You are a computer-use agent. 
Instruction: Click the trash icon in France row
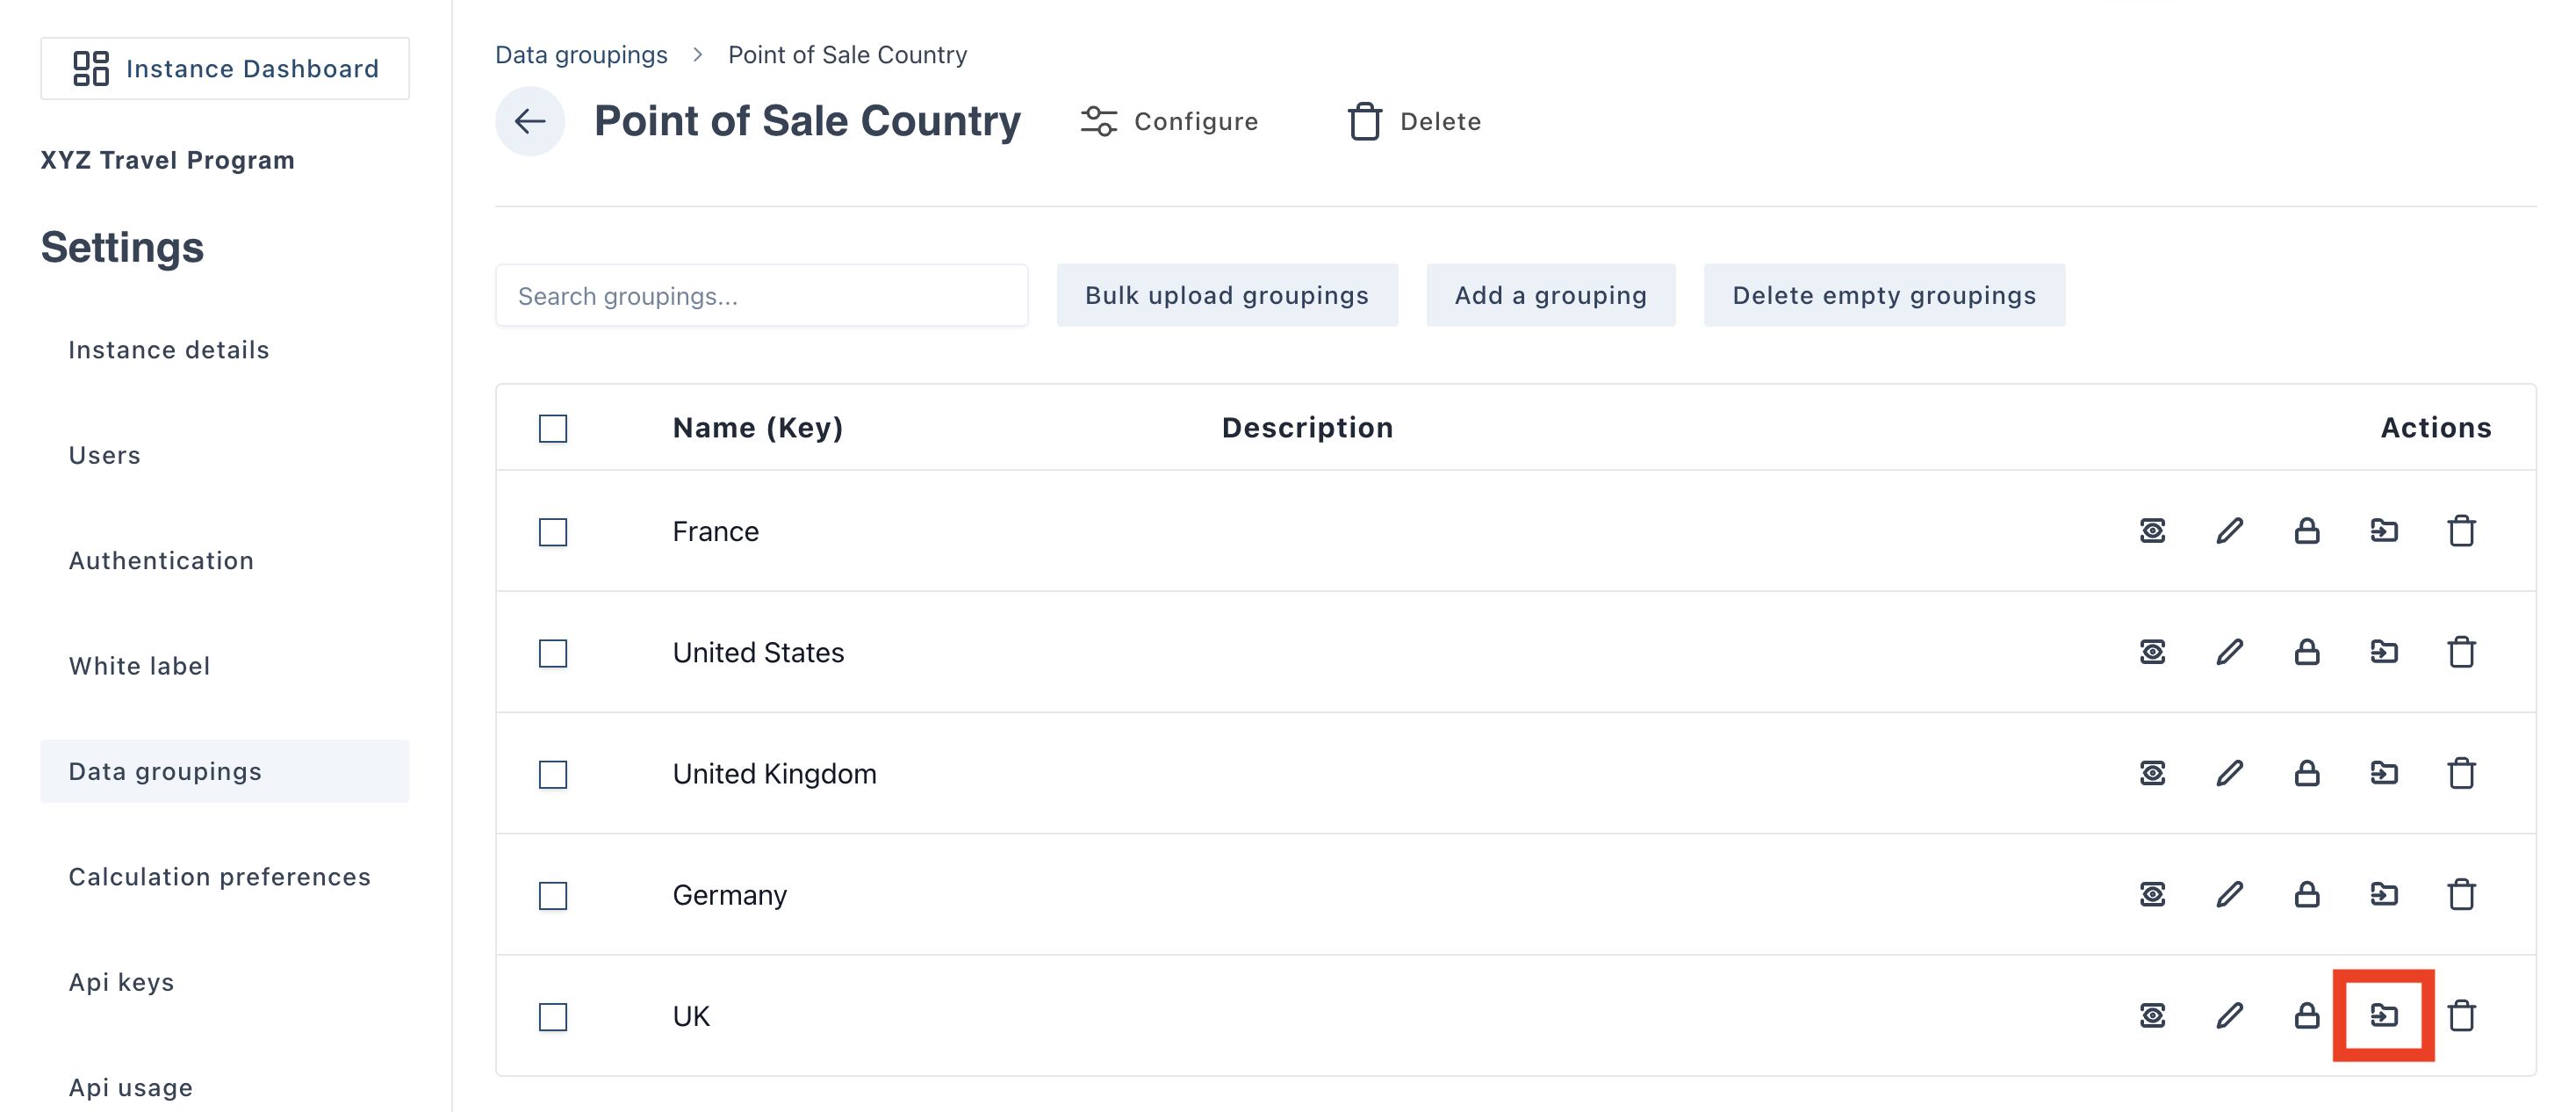click(x=2461, y=531)
